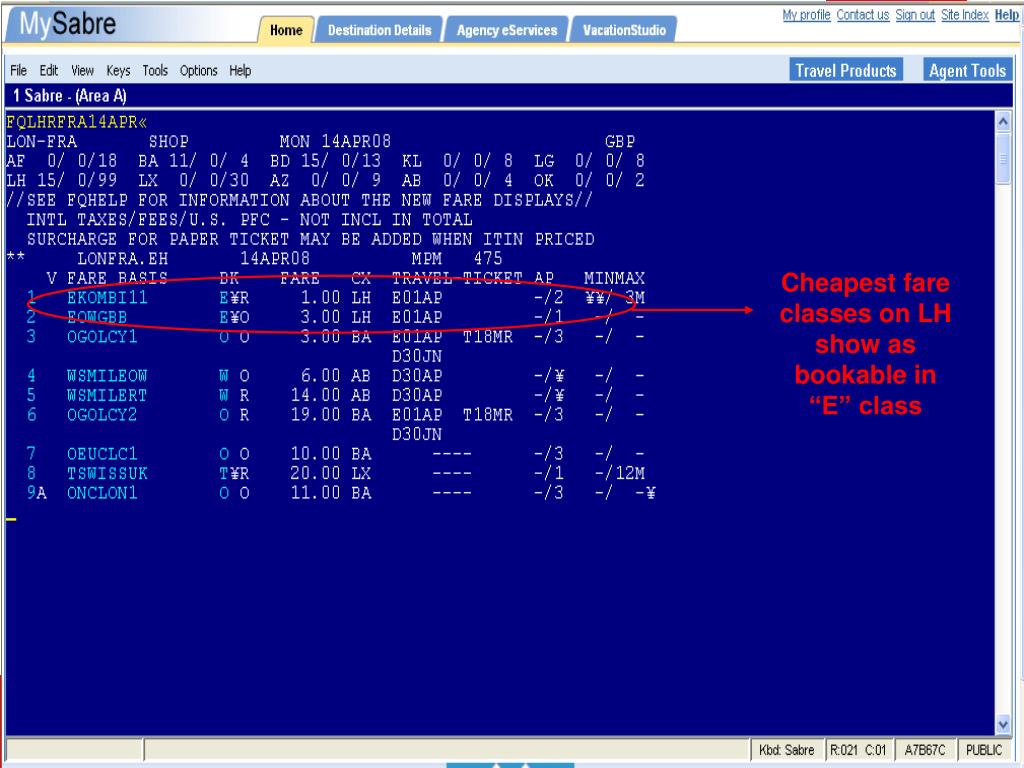This screenshot has width=1024, height=768.
Task: Select fare basis WSMILERT
Action: [107, 396]
